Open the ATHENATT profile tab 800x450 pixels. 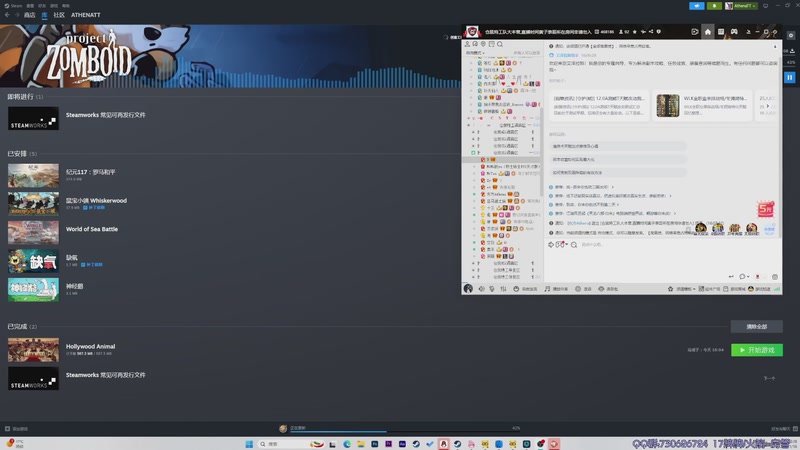86,15
